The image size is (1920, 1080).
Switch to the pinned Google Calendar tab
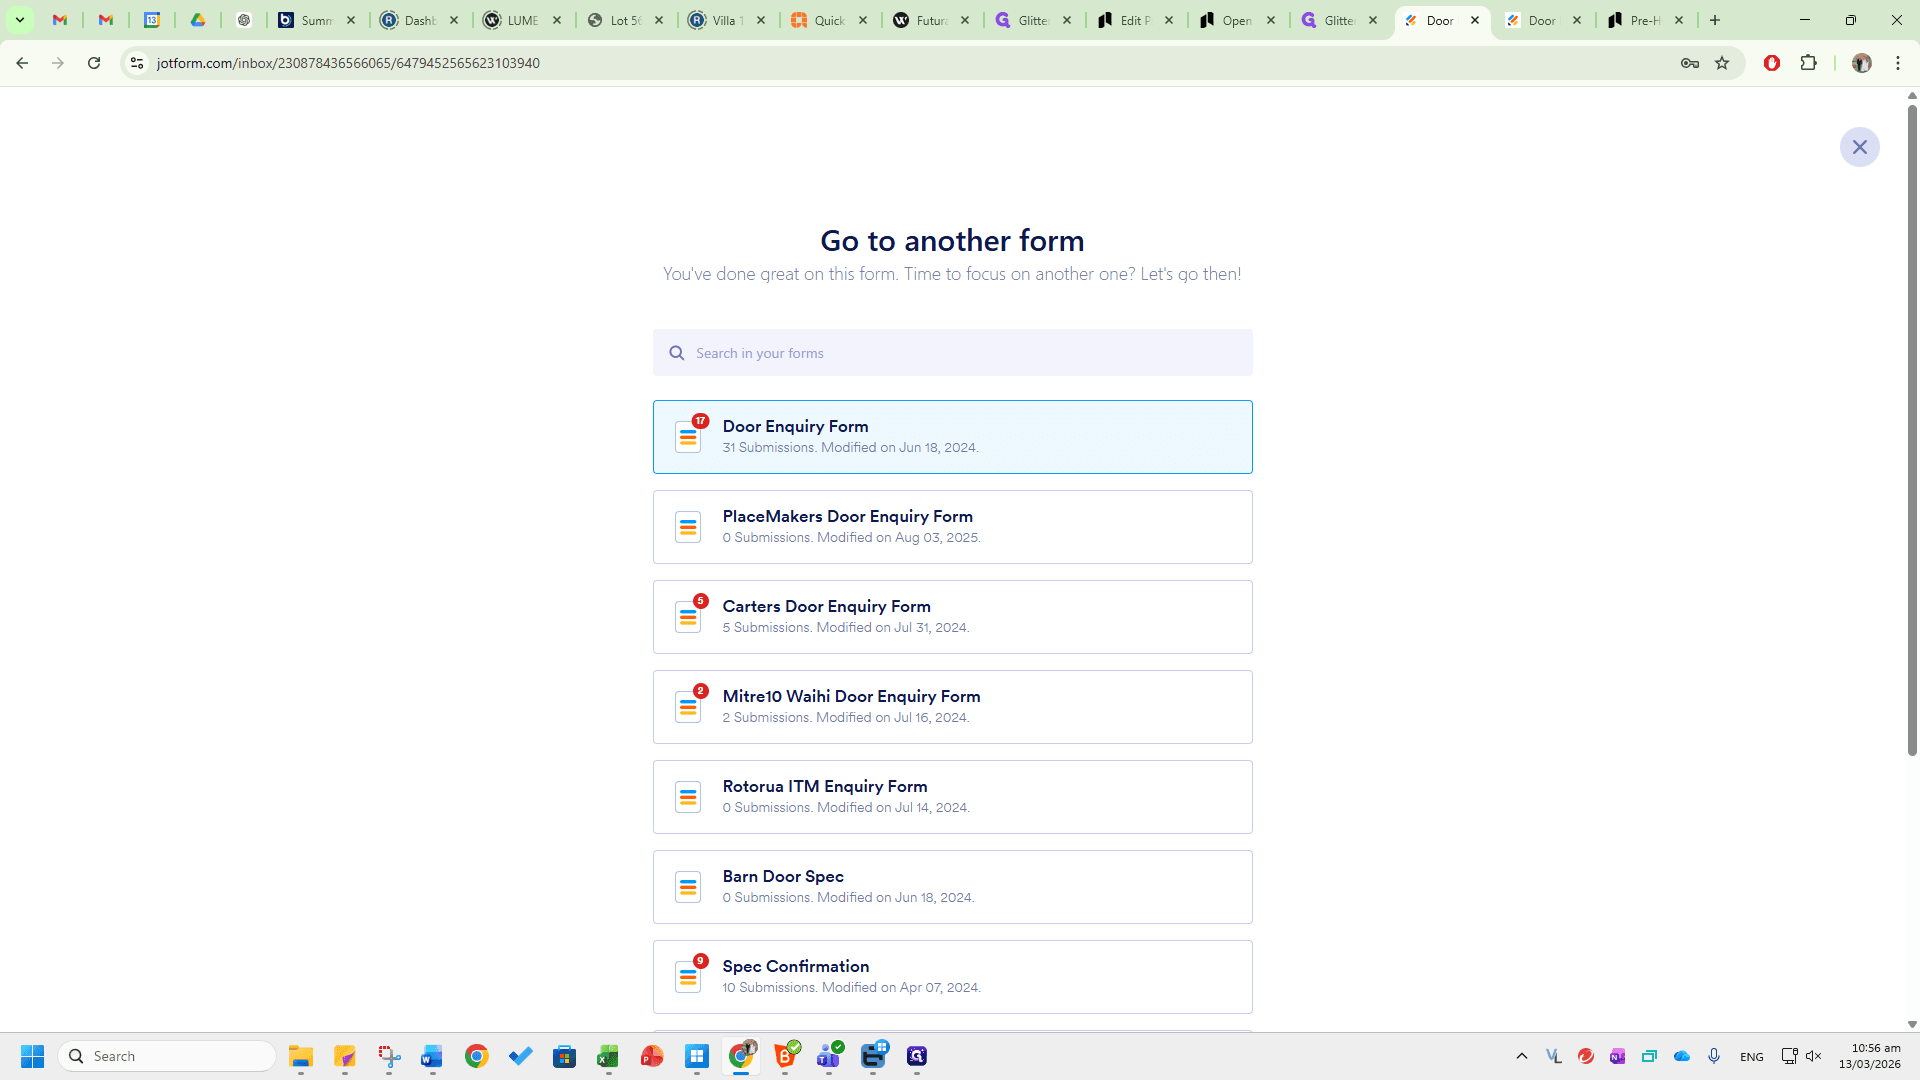pyautogui.click(x=152, y=20)
